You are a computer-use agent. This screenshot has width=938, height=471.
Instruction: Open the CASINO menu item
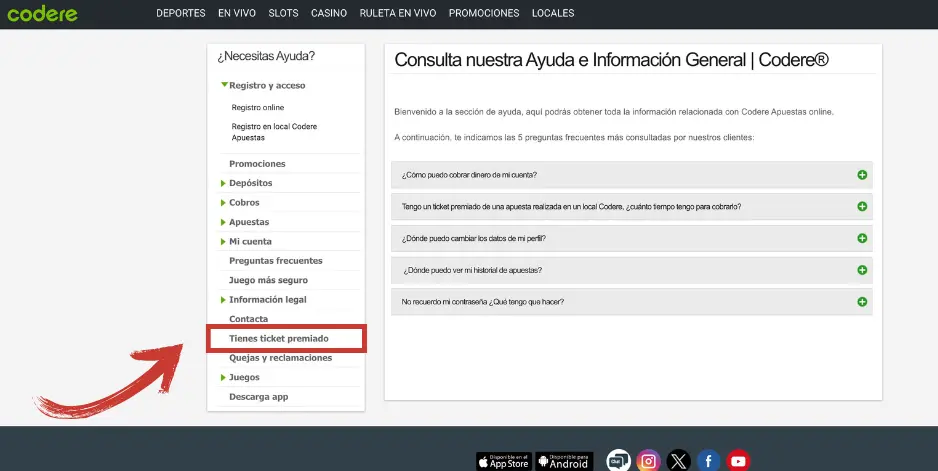click(329, 13)
